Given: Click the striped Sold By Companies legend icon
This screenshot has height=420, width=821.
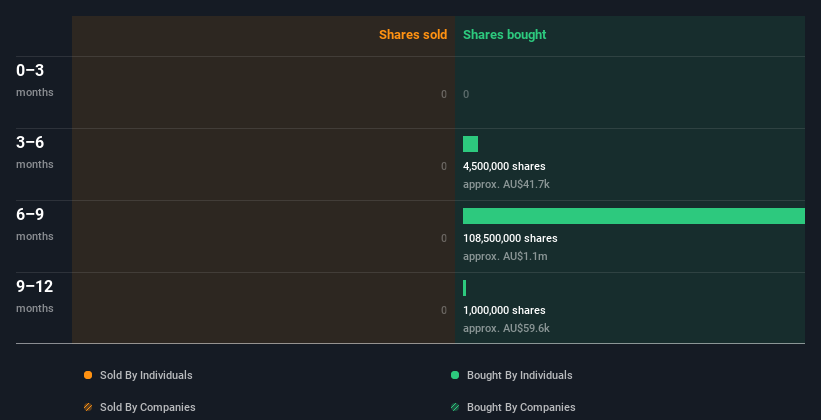Looking at the screenshot, I should click(88, 407).
